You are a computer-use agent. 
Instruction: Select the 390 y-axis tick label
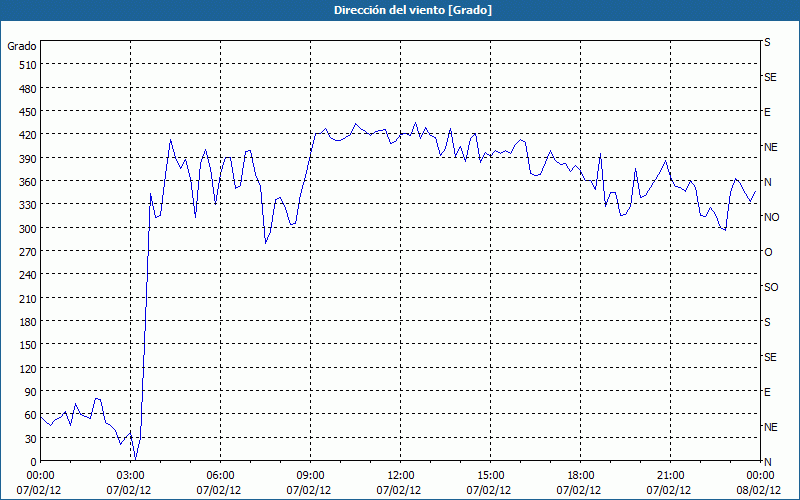point(28,159)
